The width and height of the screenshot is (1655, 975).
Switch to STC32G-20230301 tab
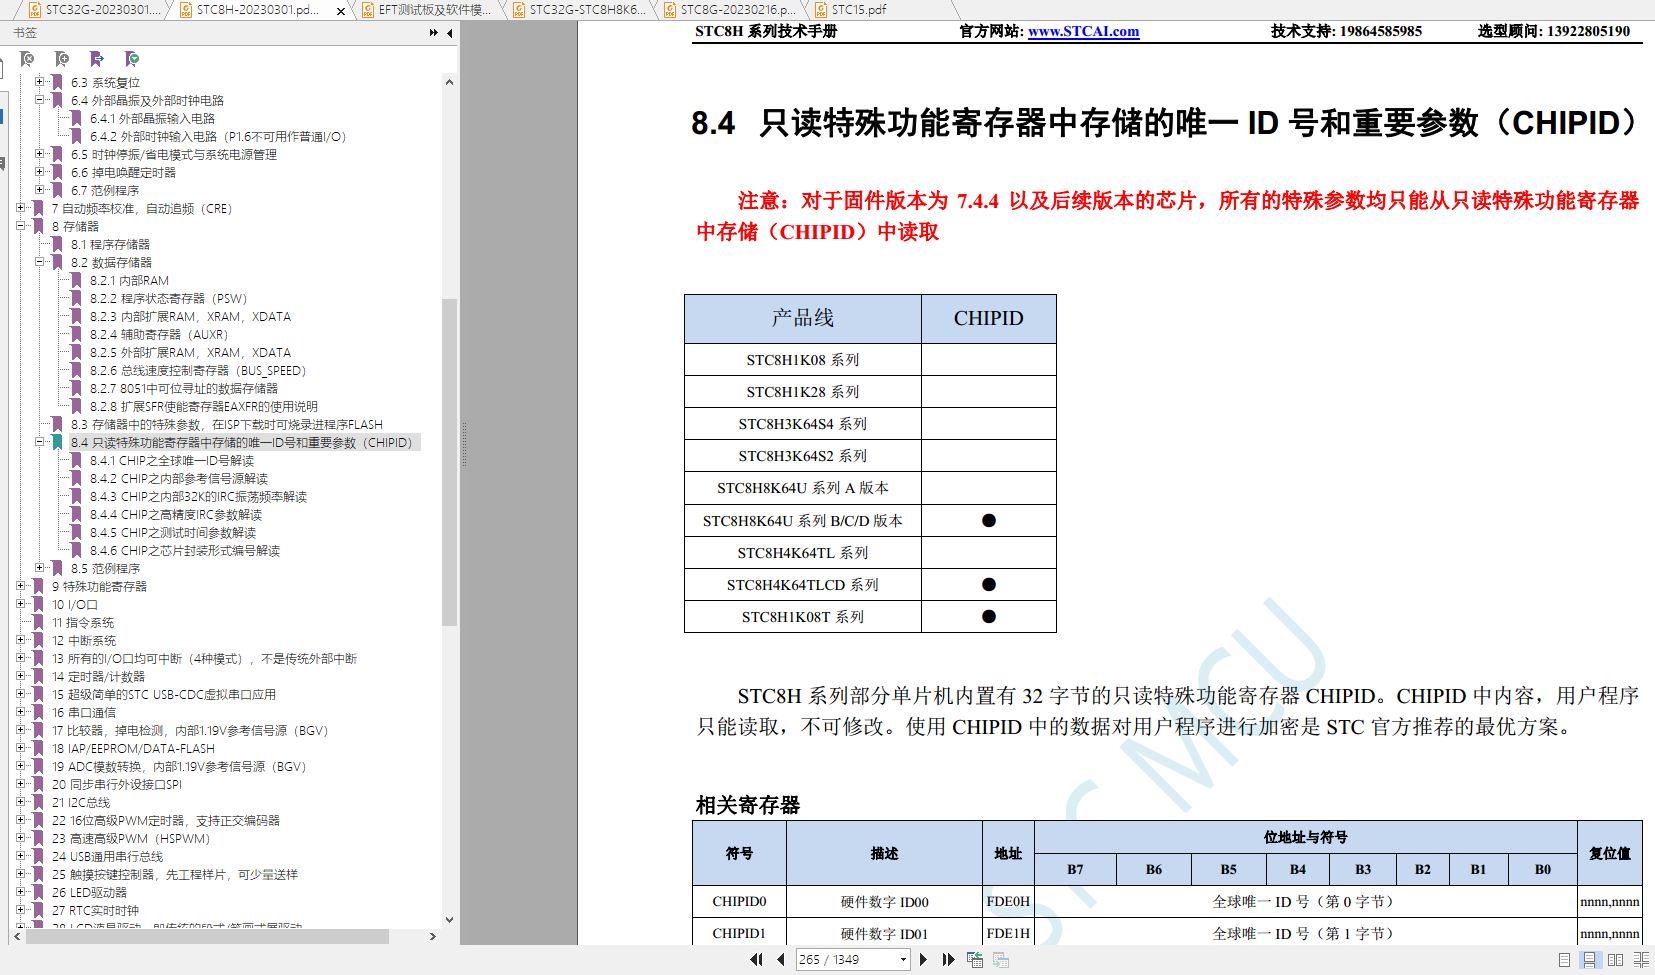click(92, 10)
